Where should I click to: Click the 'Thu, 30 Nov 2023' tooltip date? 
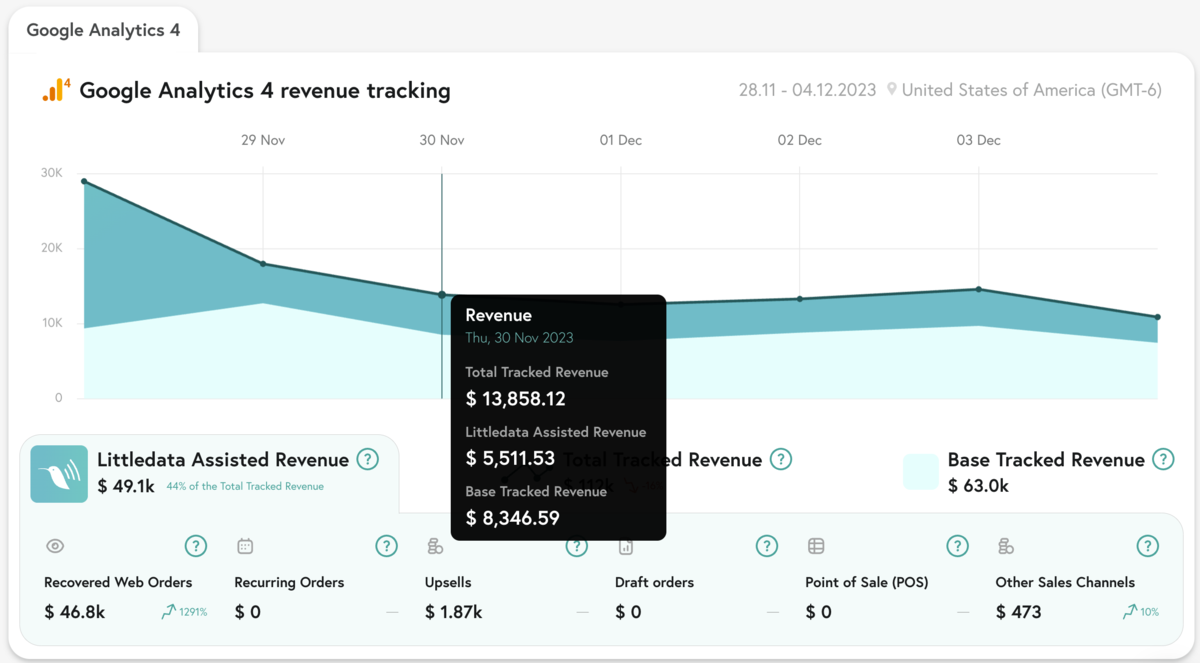pyautogui.click(x=519, y=338)
